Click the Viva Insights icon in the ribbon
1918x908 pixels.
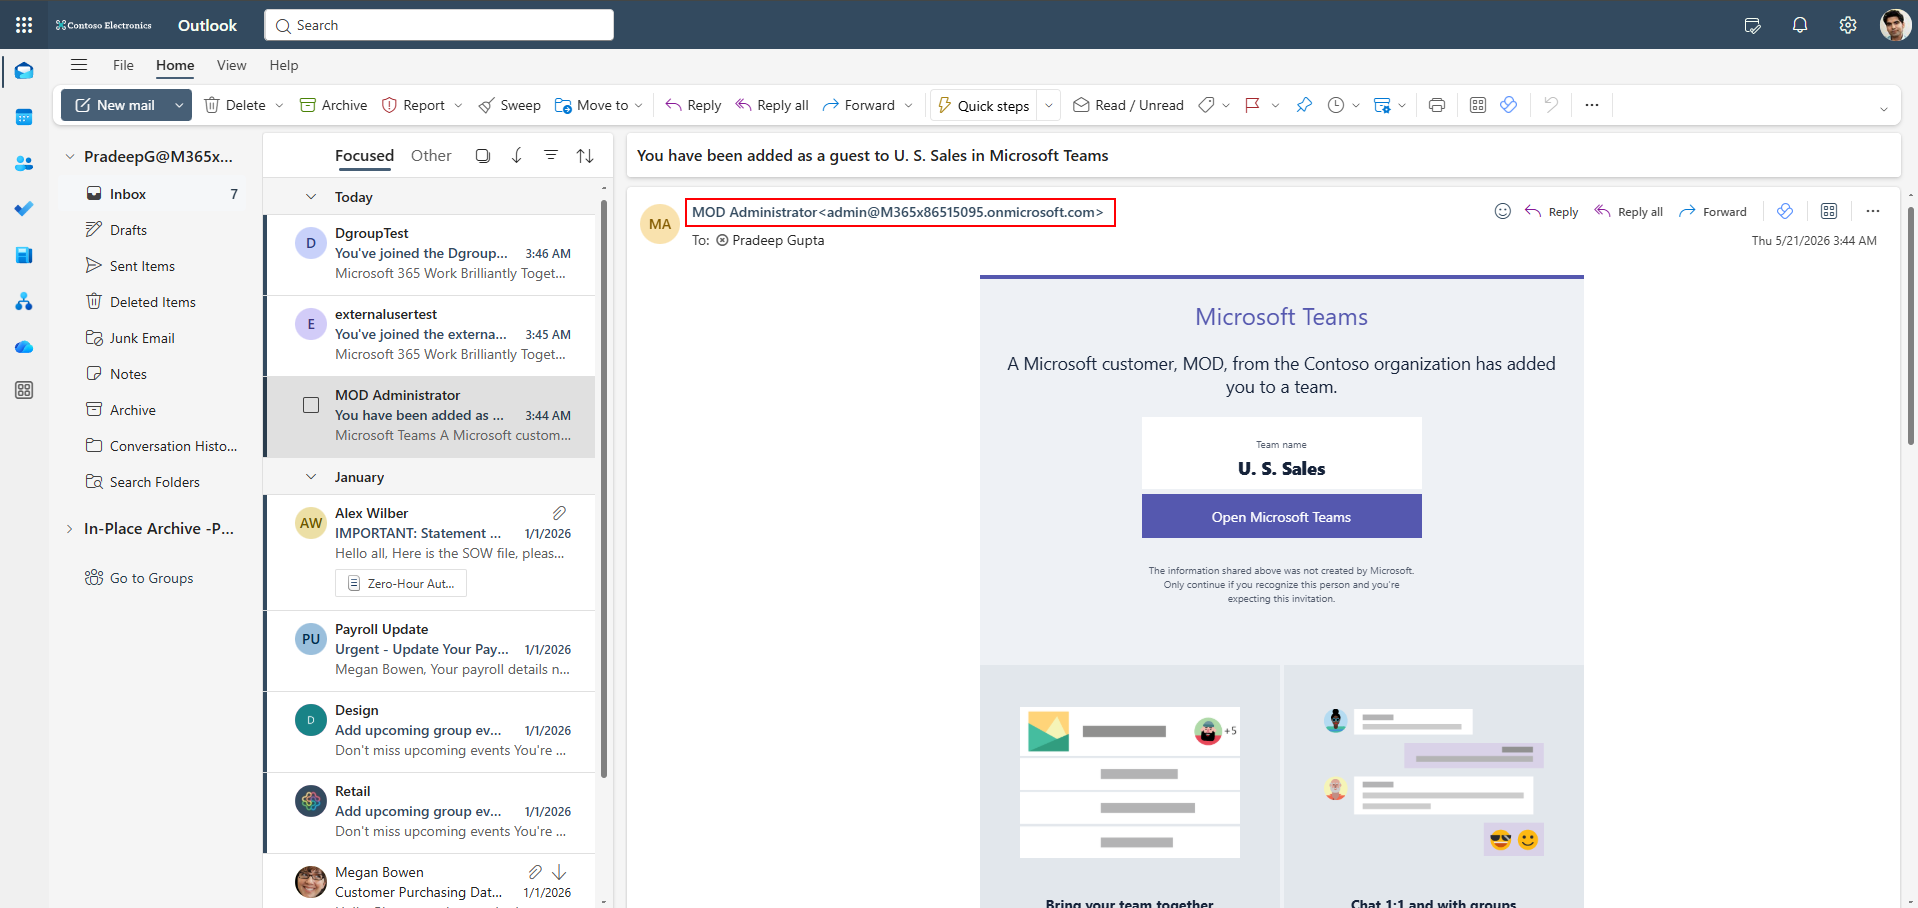point(1509,105)
